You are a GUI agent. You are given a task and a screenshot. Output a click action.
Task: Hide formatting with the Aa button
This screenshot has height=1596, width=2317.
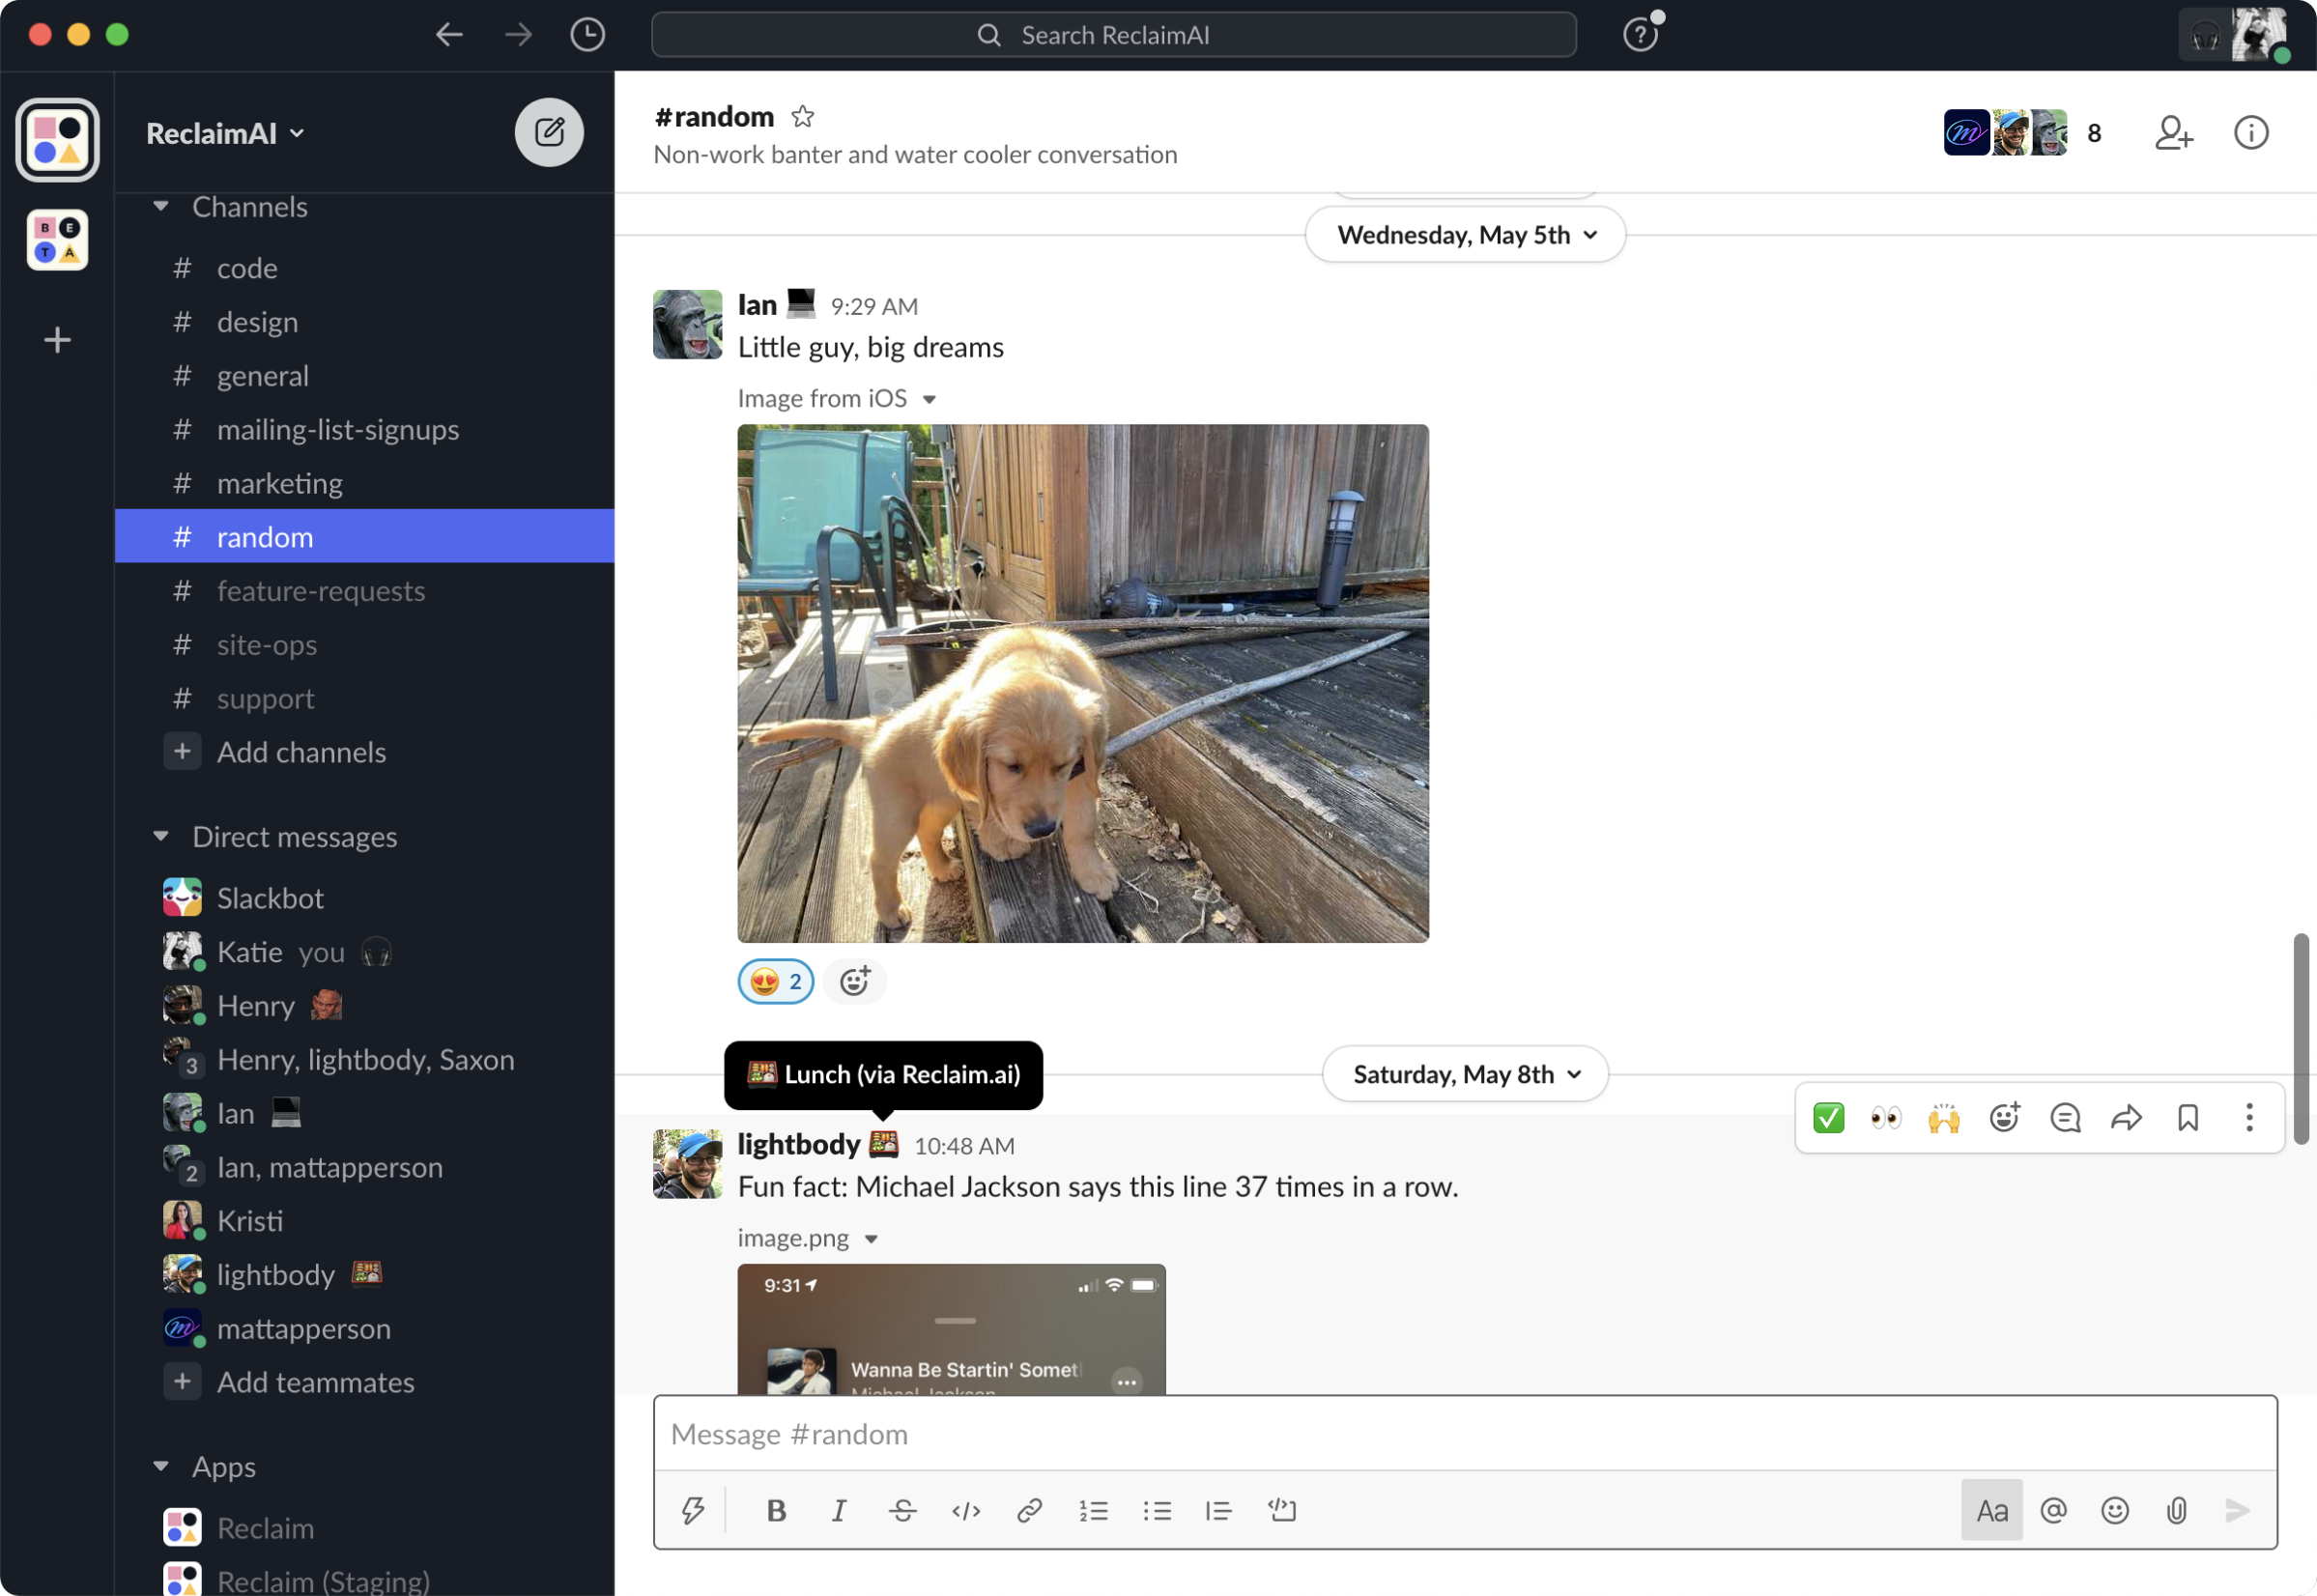click(1991, 1510)
